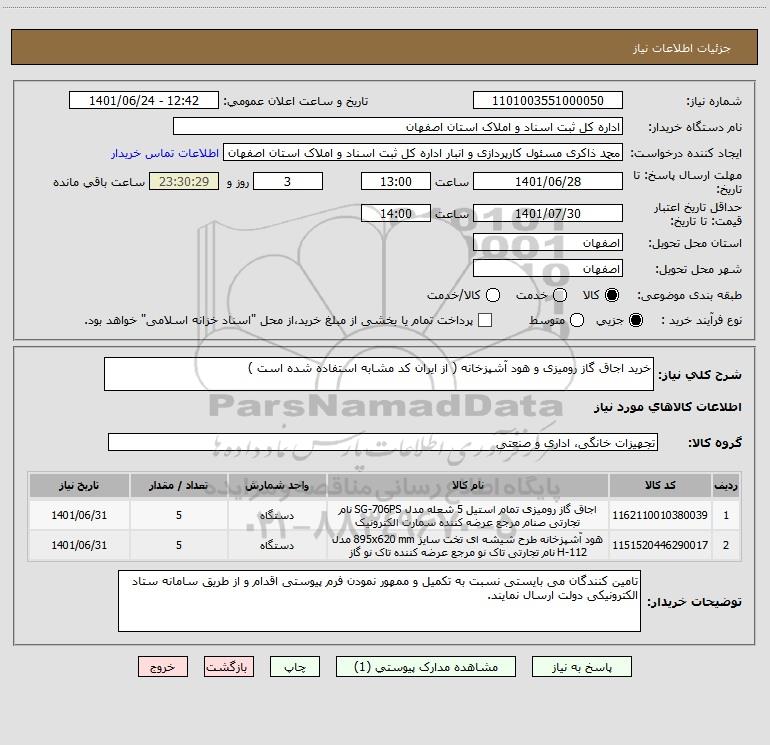Select the کالا radio button
Screen dimensions: 770x745
[612, 295]
